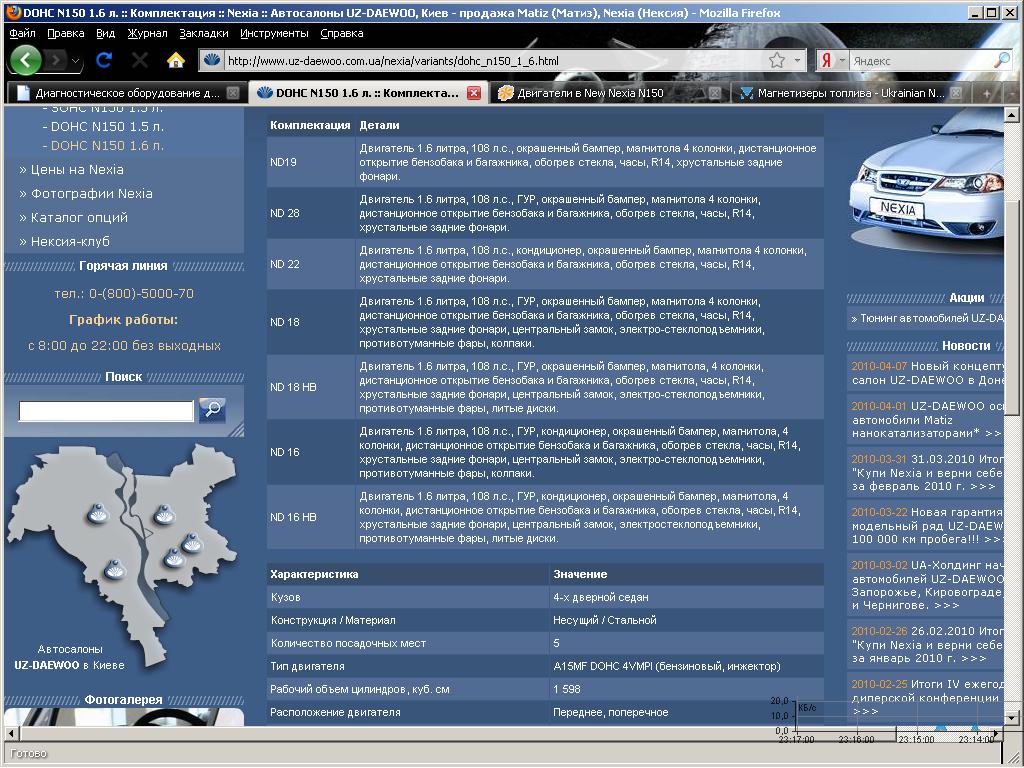Click inside the site search text field
Image resolution: width=1024 pixels, height=768 pixels.
[x=106, y=411]
